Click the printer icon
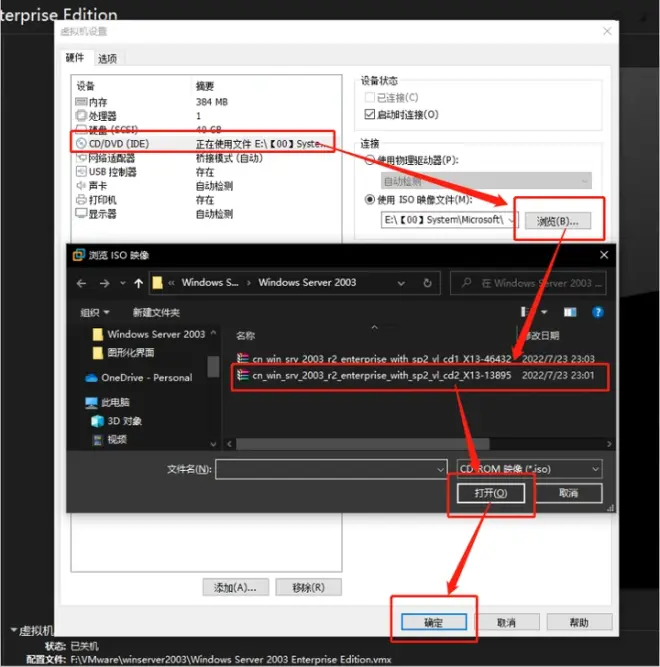Image resolution: width=660 pixels, height=667 pixels. 81,199
